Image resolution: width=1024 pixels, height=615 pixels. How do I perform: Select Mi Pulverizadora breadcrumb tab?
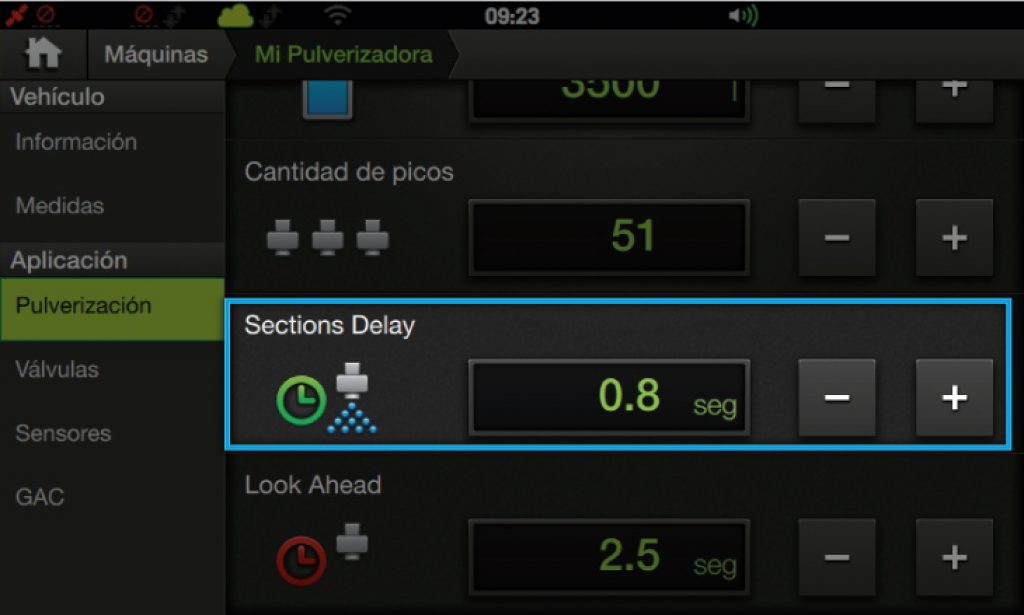click(344, 54)
